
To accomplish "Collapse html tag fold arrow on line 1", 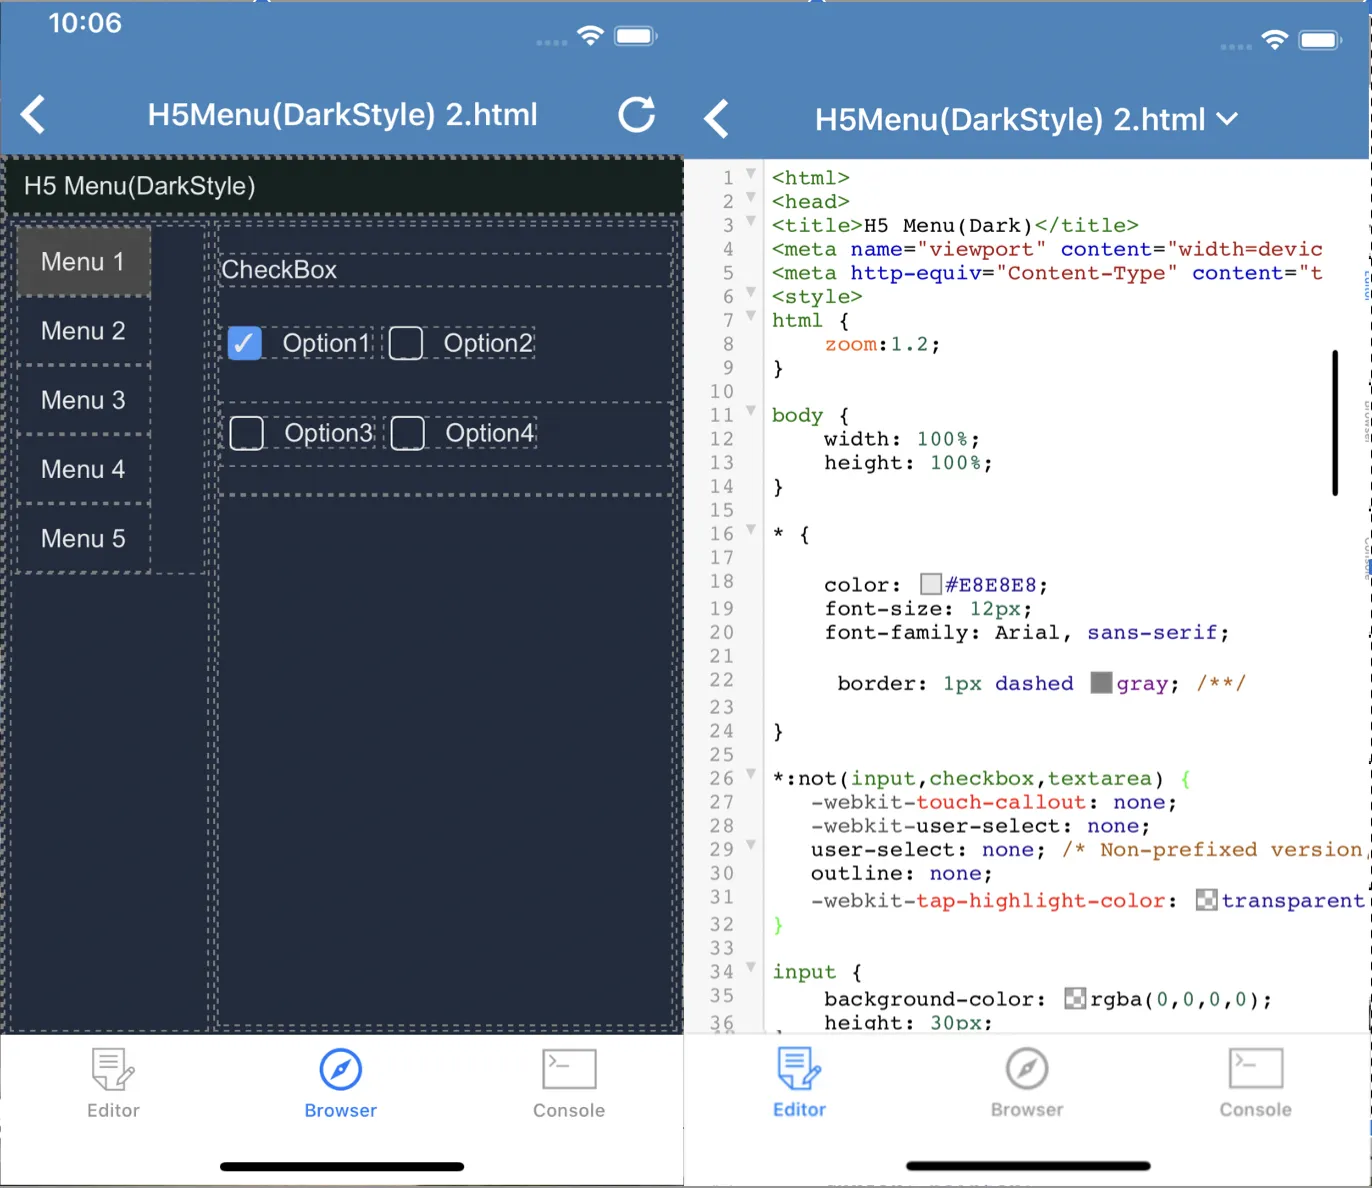I will (x=751, y=175).
